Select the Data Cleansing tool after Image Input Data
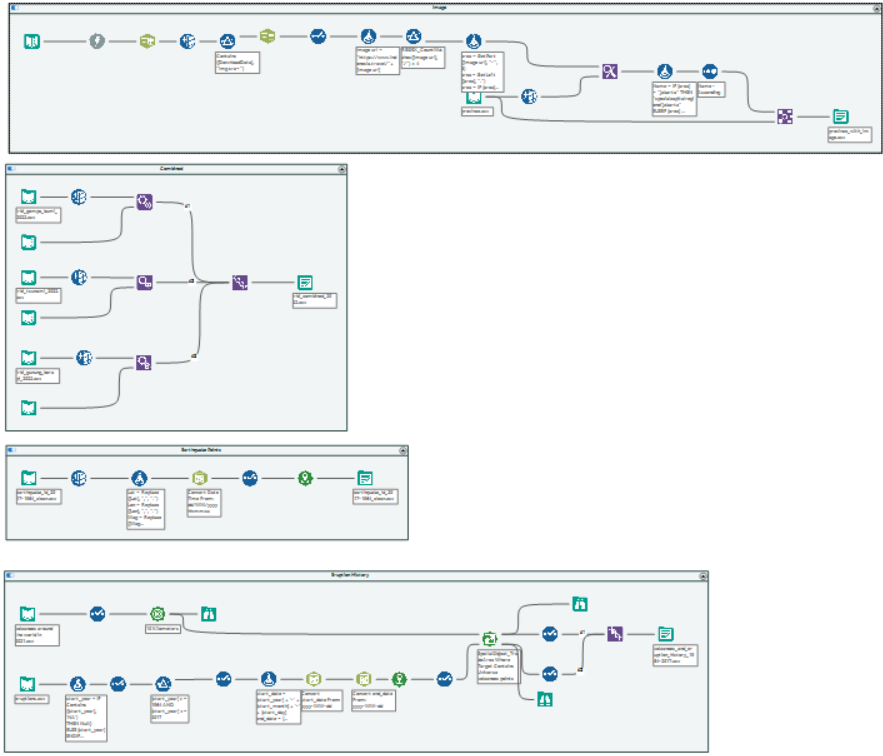Viewport: 883px width, 756px height. point(529,96)
